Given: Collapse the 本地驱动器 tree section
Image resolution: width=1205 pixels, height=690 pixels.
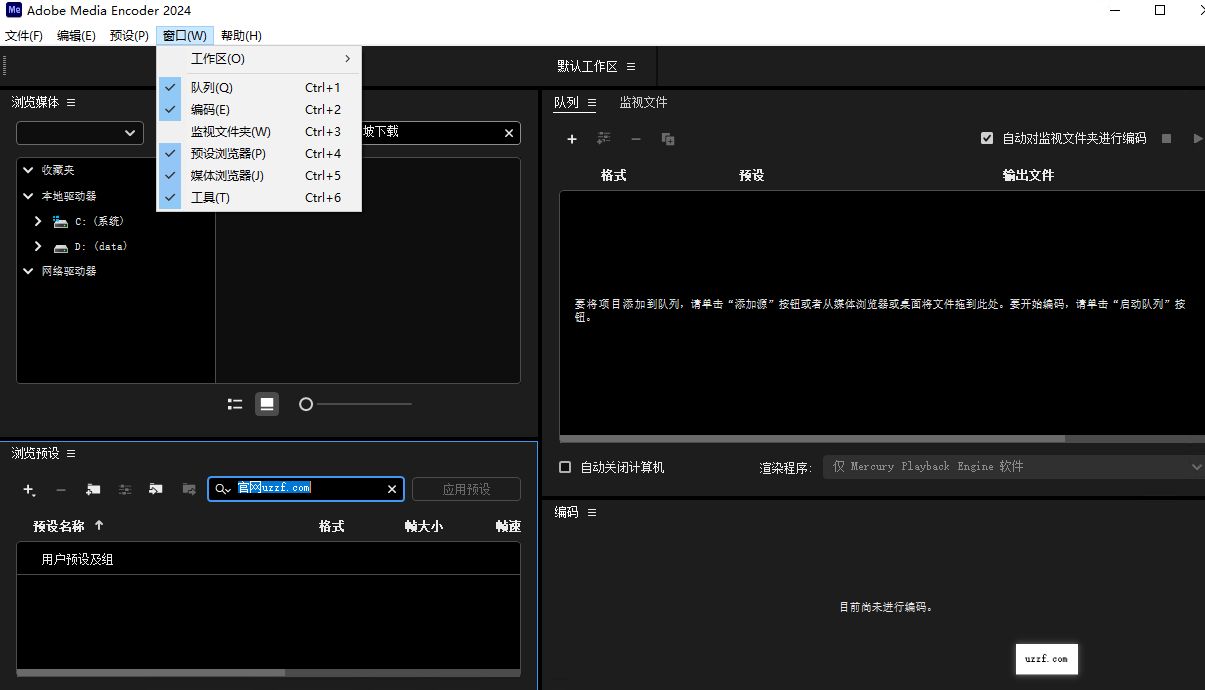Looking at the screenshot, I should coord(27,195).
